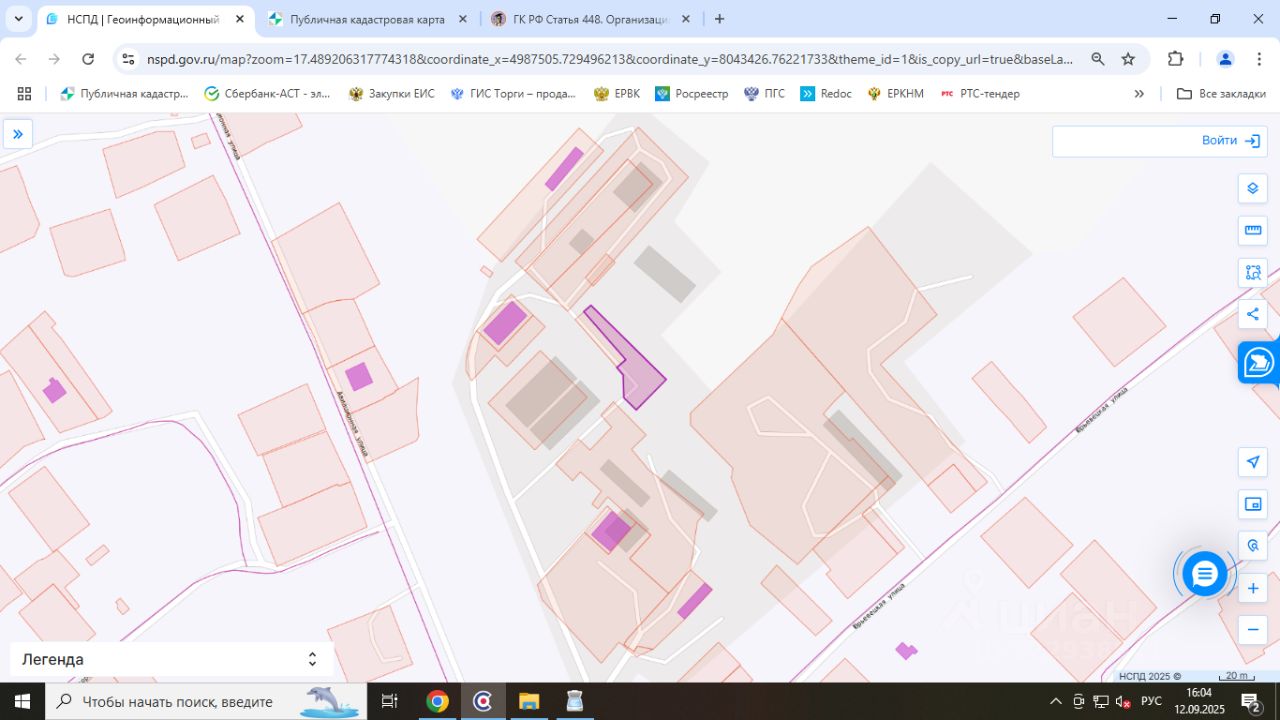Open the blue map assistant widget
Viewport: 1280px width, 720px height.
tap(1259, 362)
